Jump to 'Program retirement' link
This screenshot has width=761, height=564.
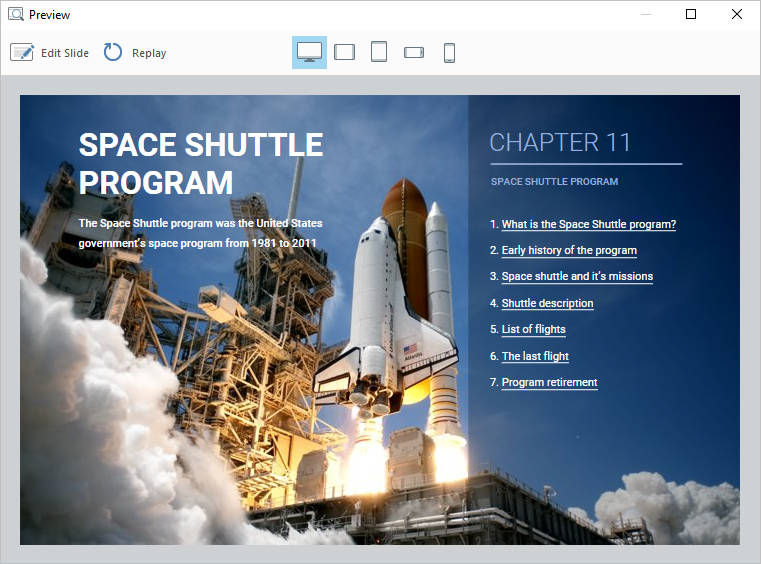(x=549, y=382)
